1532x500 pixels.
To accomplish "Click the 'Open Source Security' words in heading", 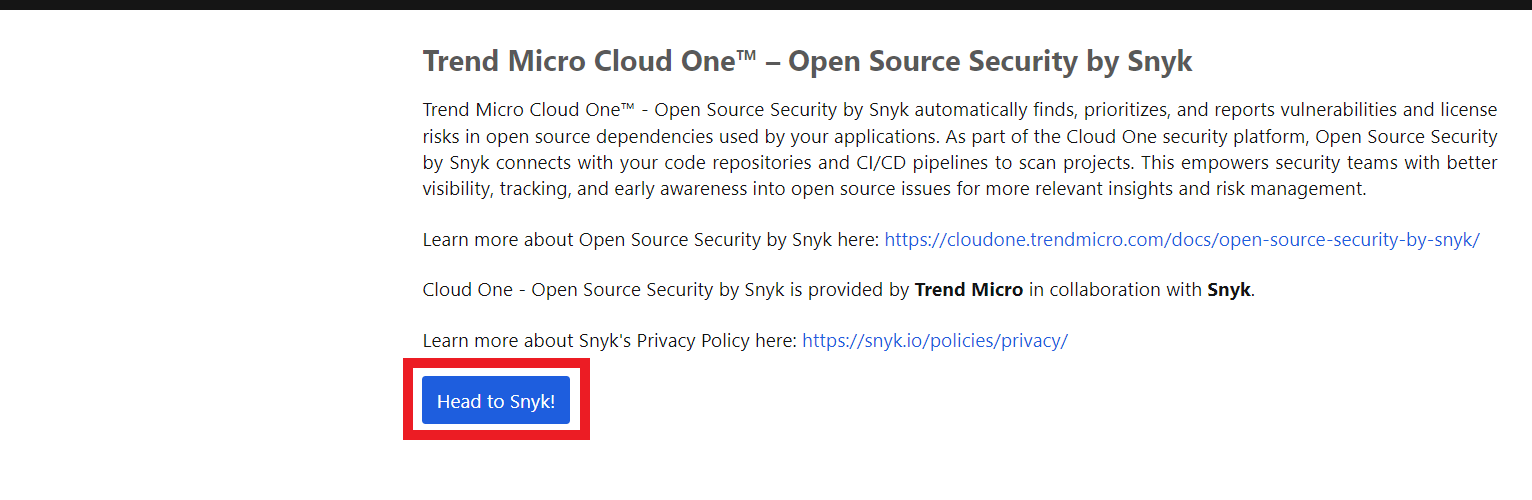I will 934,62.
